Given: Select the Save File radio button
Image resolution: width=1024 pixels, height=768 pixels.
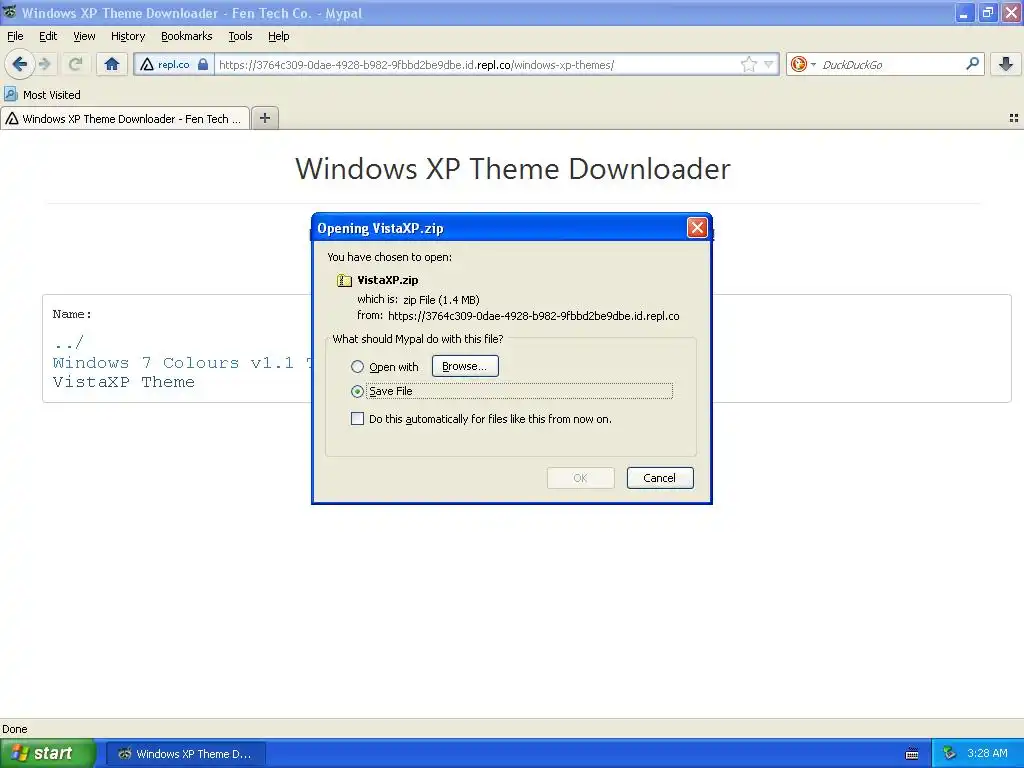Looking at the screenshot, I should tap(357, 391).
